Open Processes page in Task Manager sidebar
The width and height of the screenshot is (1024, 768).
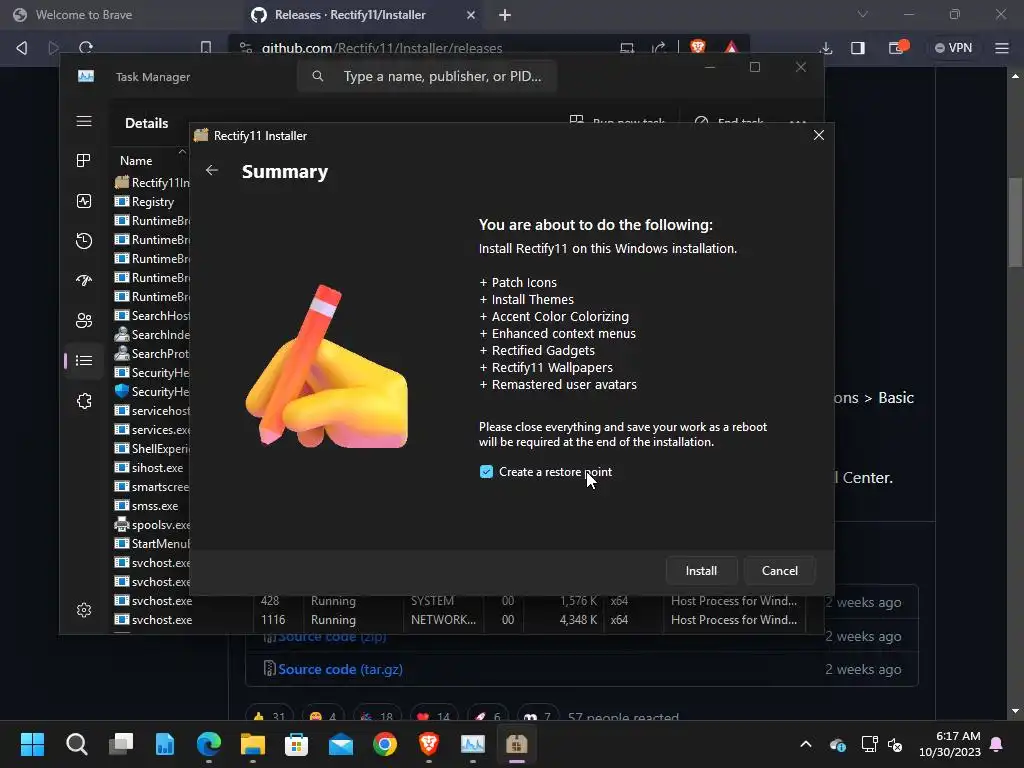[84, 161]
